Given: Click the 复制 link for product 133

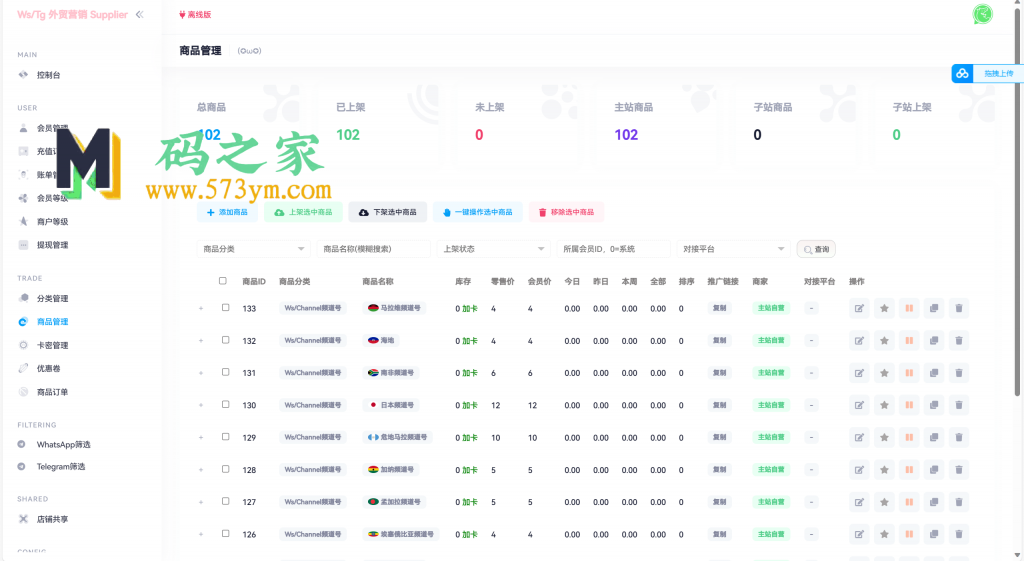Looking at the screenshot, I should tap(720, 308).
